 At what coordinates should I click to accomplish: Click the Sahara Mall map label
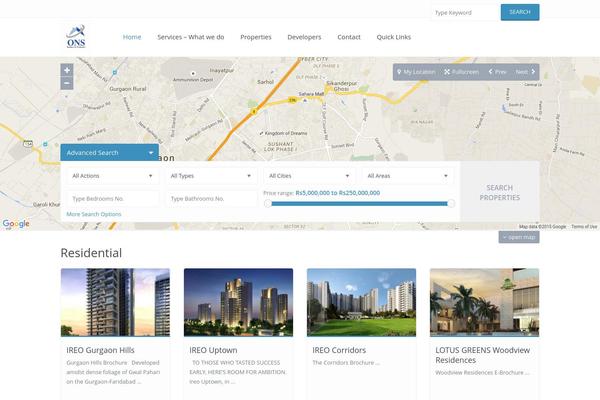pyautogui.click(x=311, y=94)
